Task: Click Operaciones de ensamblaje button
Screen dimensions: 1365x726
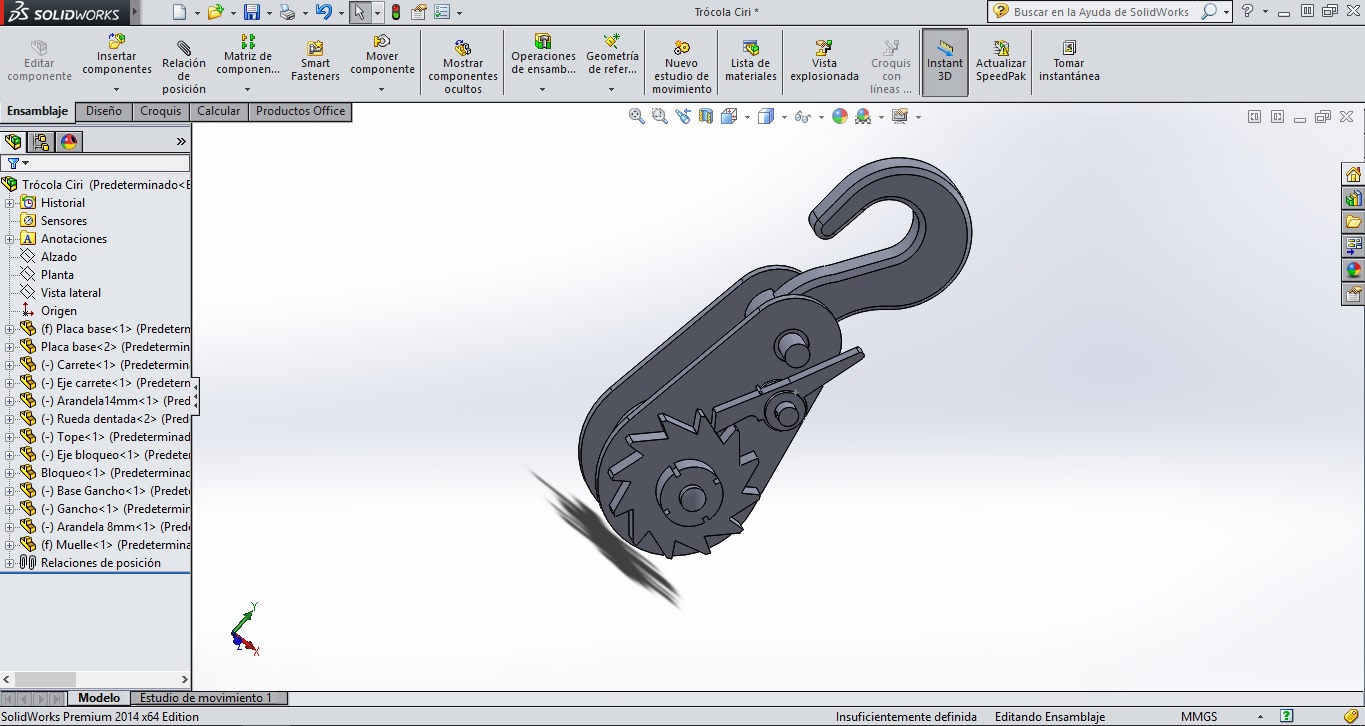Action: point(543,56)
